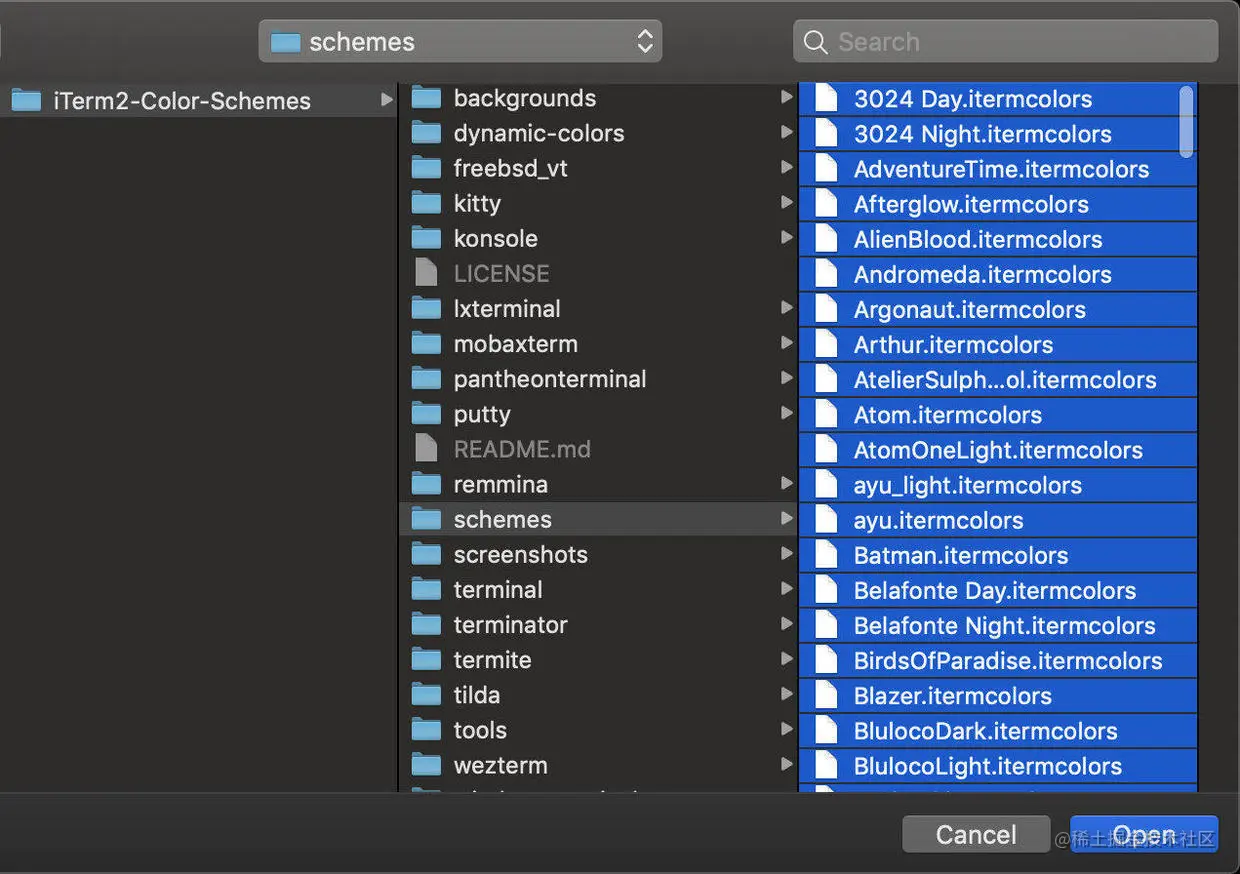Expand the backgrounds folder arrow
The image size is (1240, 874).
tap(787, 97)
